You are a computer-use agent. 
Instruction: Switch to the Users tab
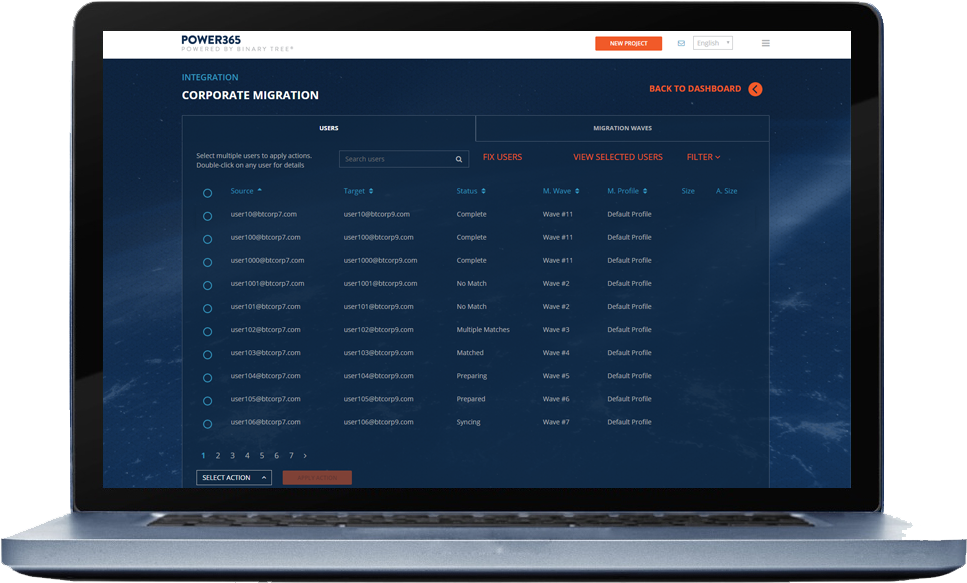[x=329, y=128]
